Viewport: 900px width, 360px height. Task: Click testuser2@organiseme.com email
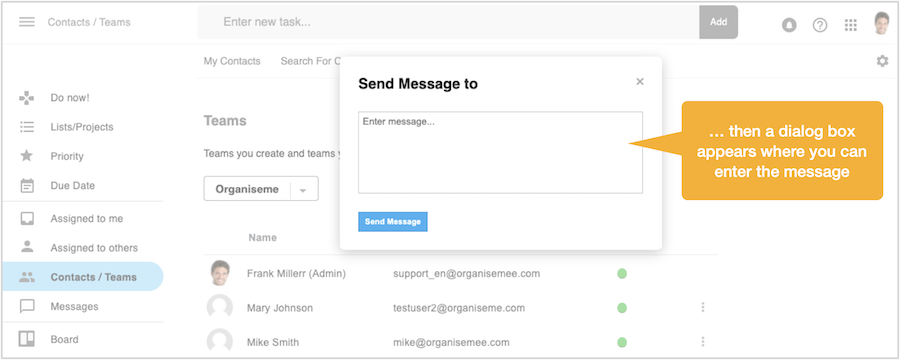click(459, 308)
